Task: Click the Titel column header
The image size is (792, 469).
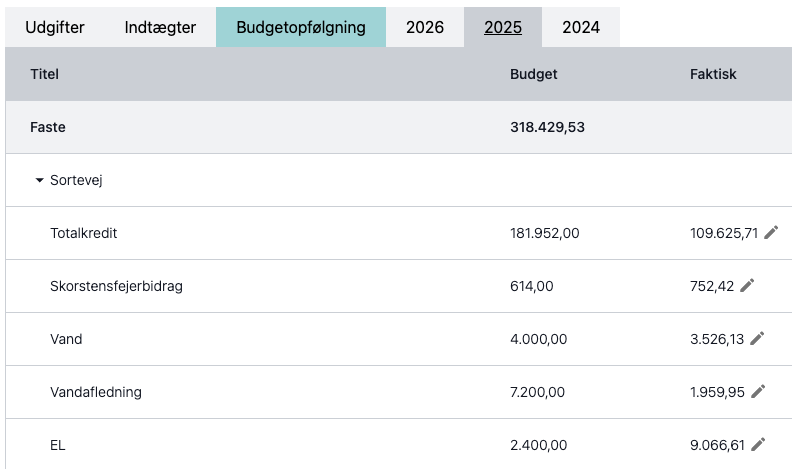Action: pos(44,74)
